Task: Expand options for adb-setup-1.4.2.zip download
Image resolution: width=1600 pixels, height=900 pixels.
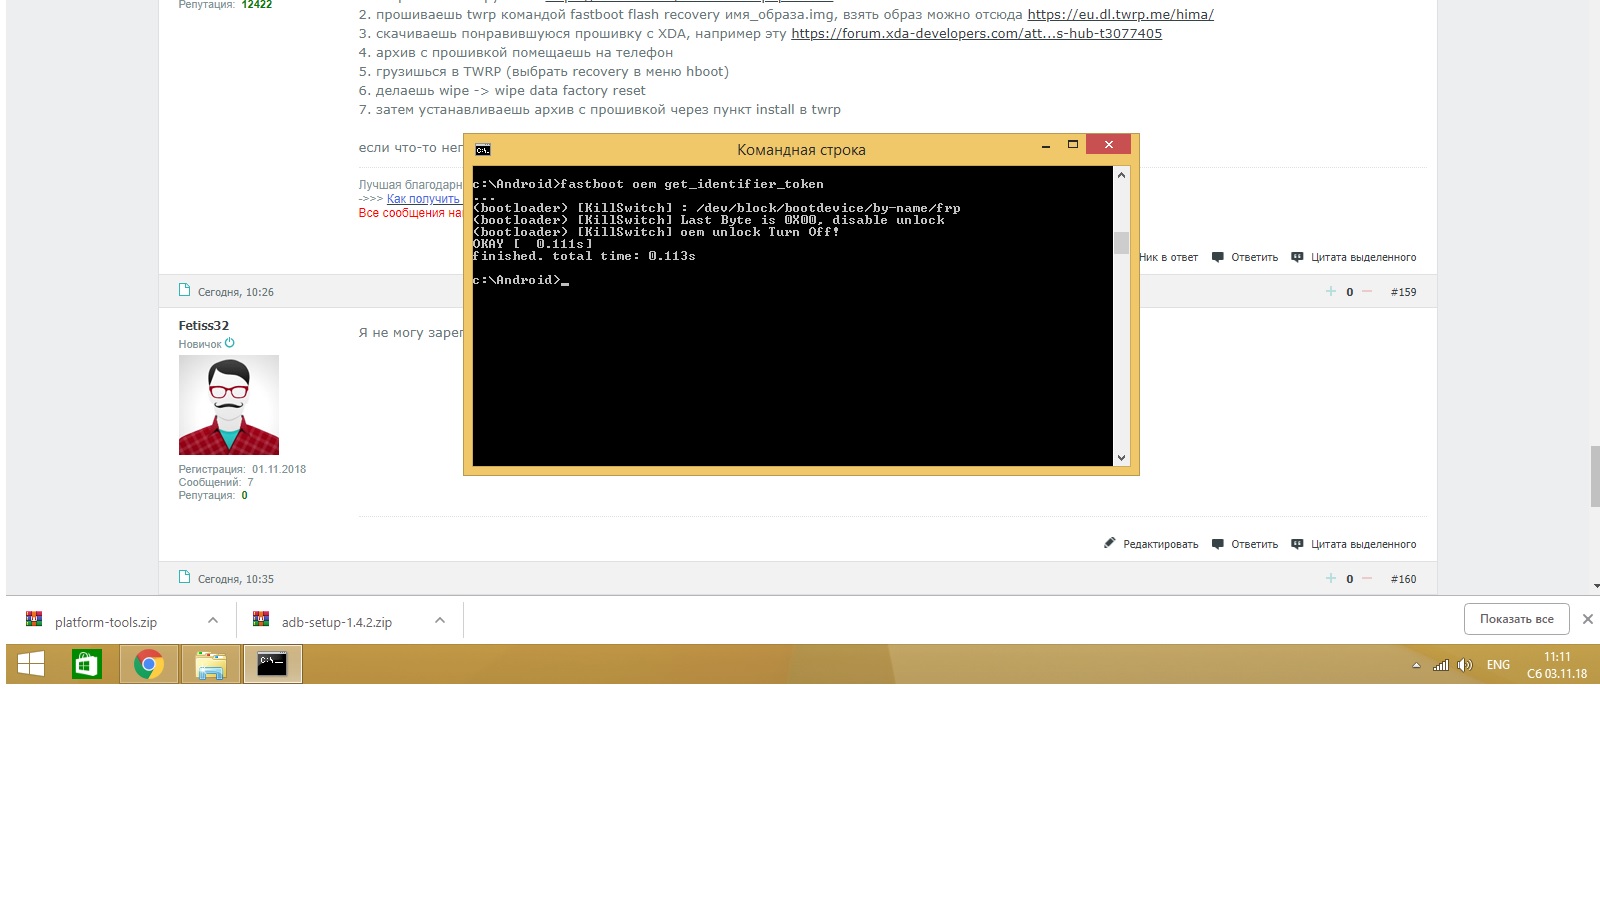Action: click(440, 621)
